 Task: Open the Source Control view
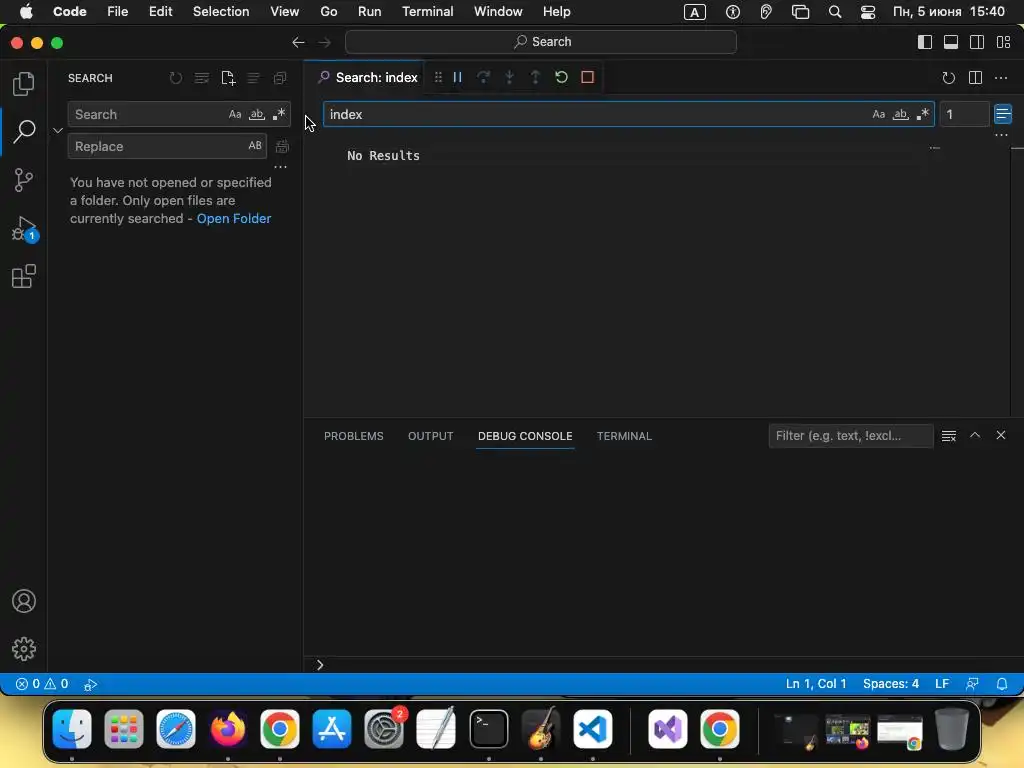click(24, 180)
